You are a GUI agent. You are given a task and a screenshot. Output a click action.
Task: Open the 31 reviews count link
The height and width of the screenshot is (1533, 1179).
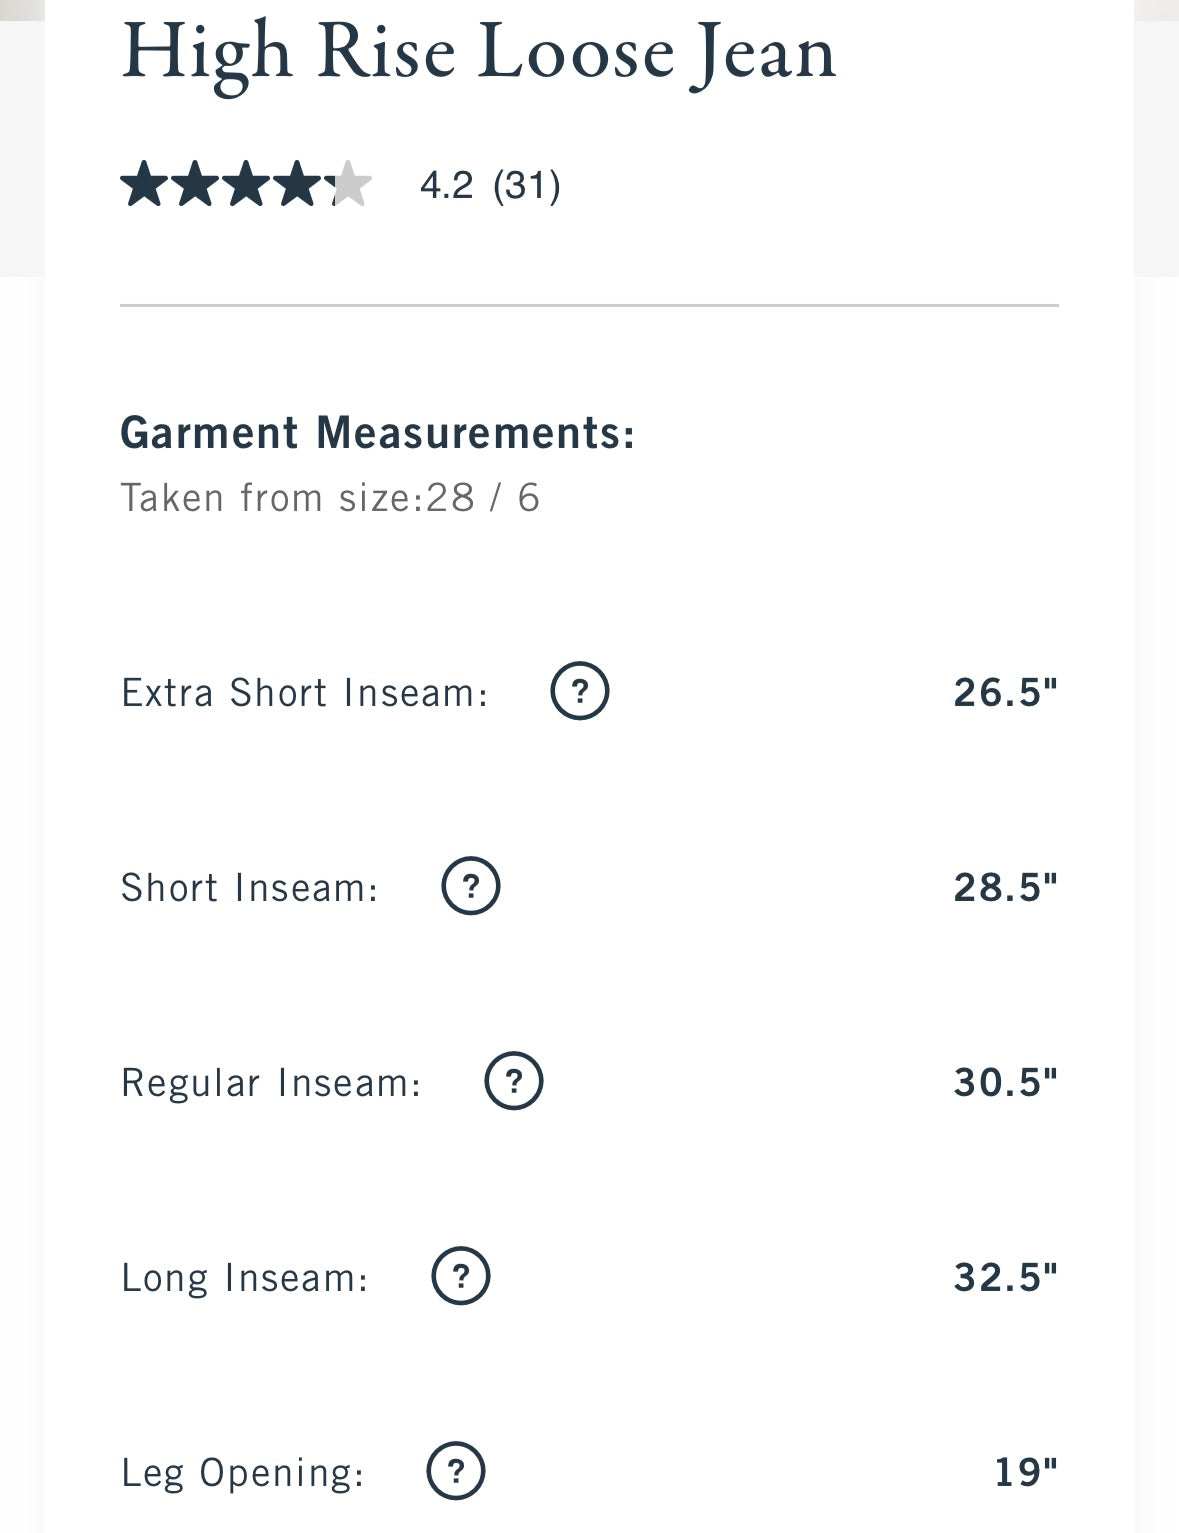(x=527, y=185)
